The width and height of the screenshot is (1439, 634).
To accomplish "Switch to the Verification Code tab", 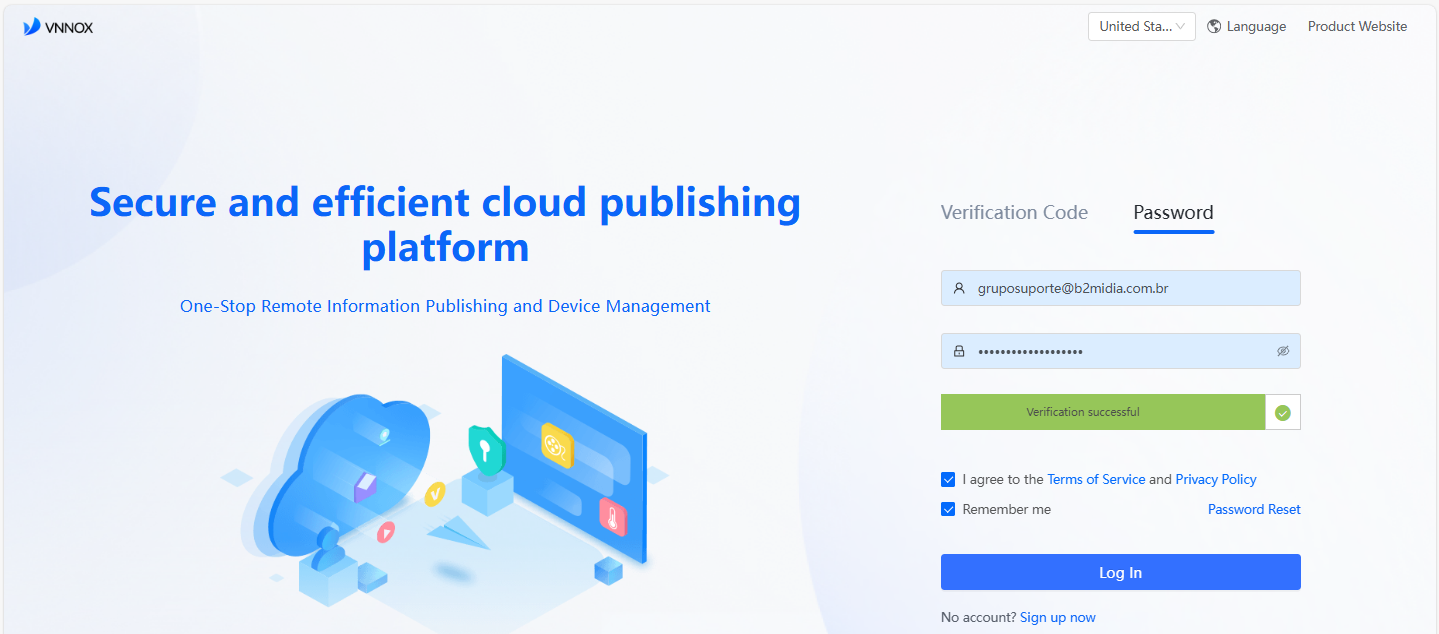I will click(x=1014, y=212).
